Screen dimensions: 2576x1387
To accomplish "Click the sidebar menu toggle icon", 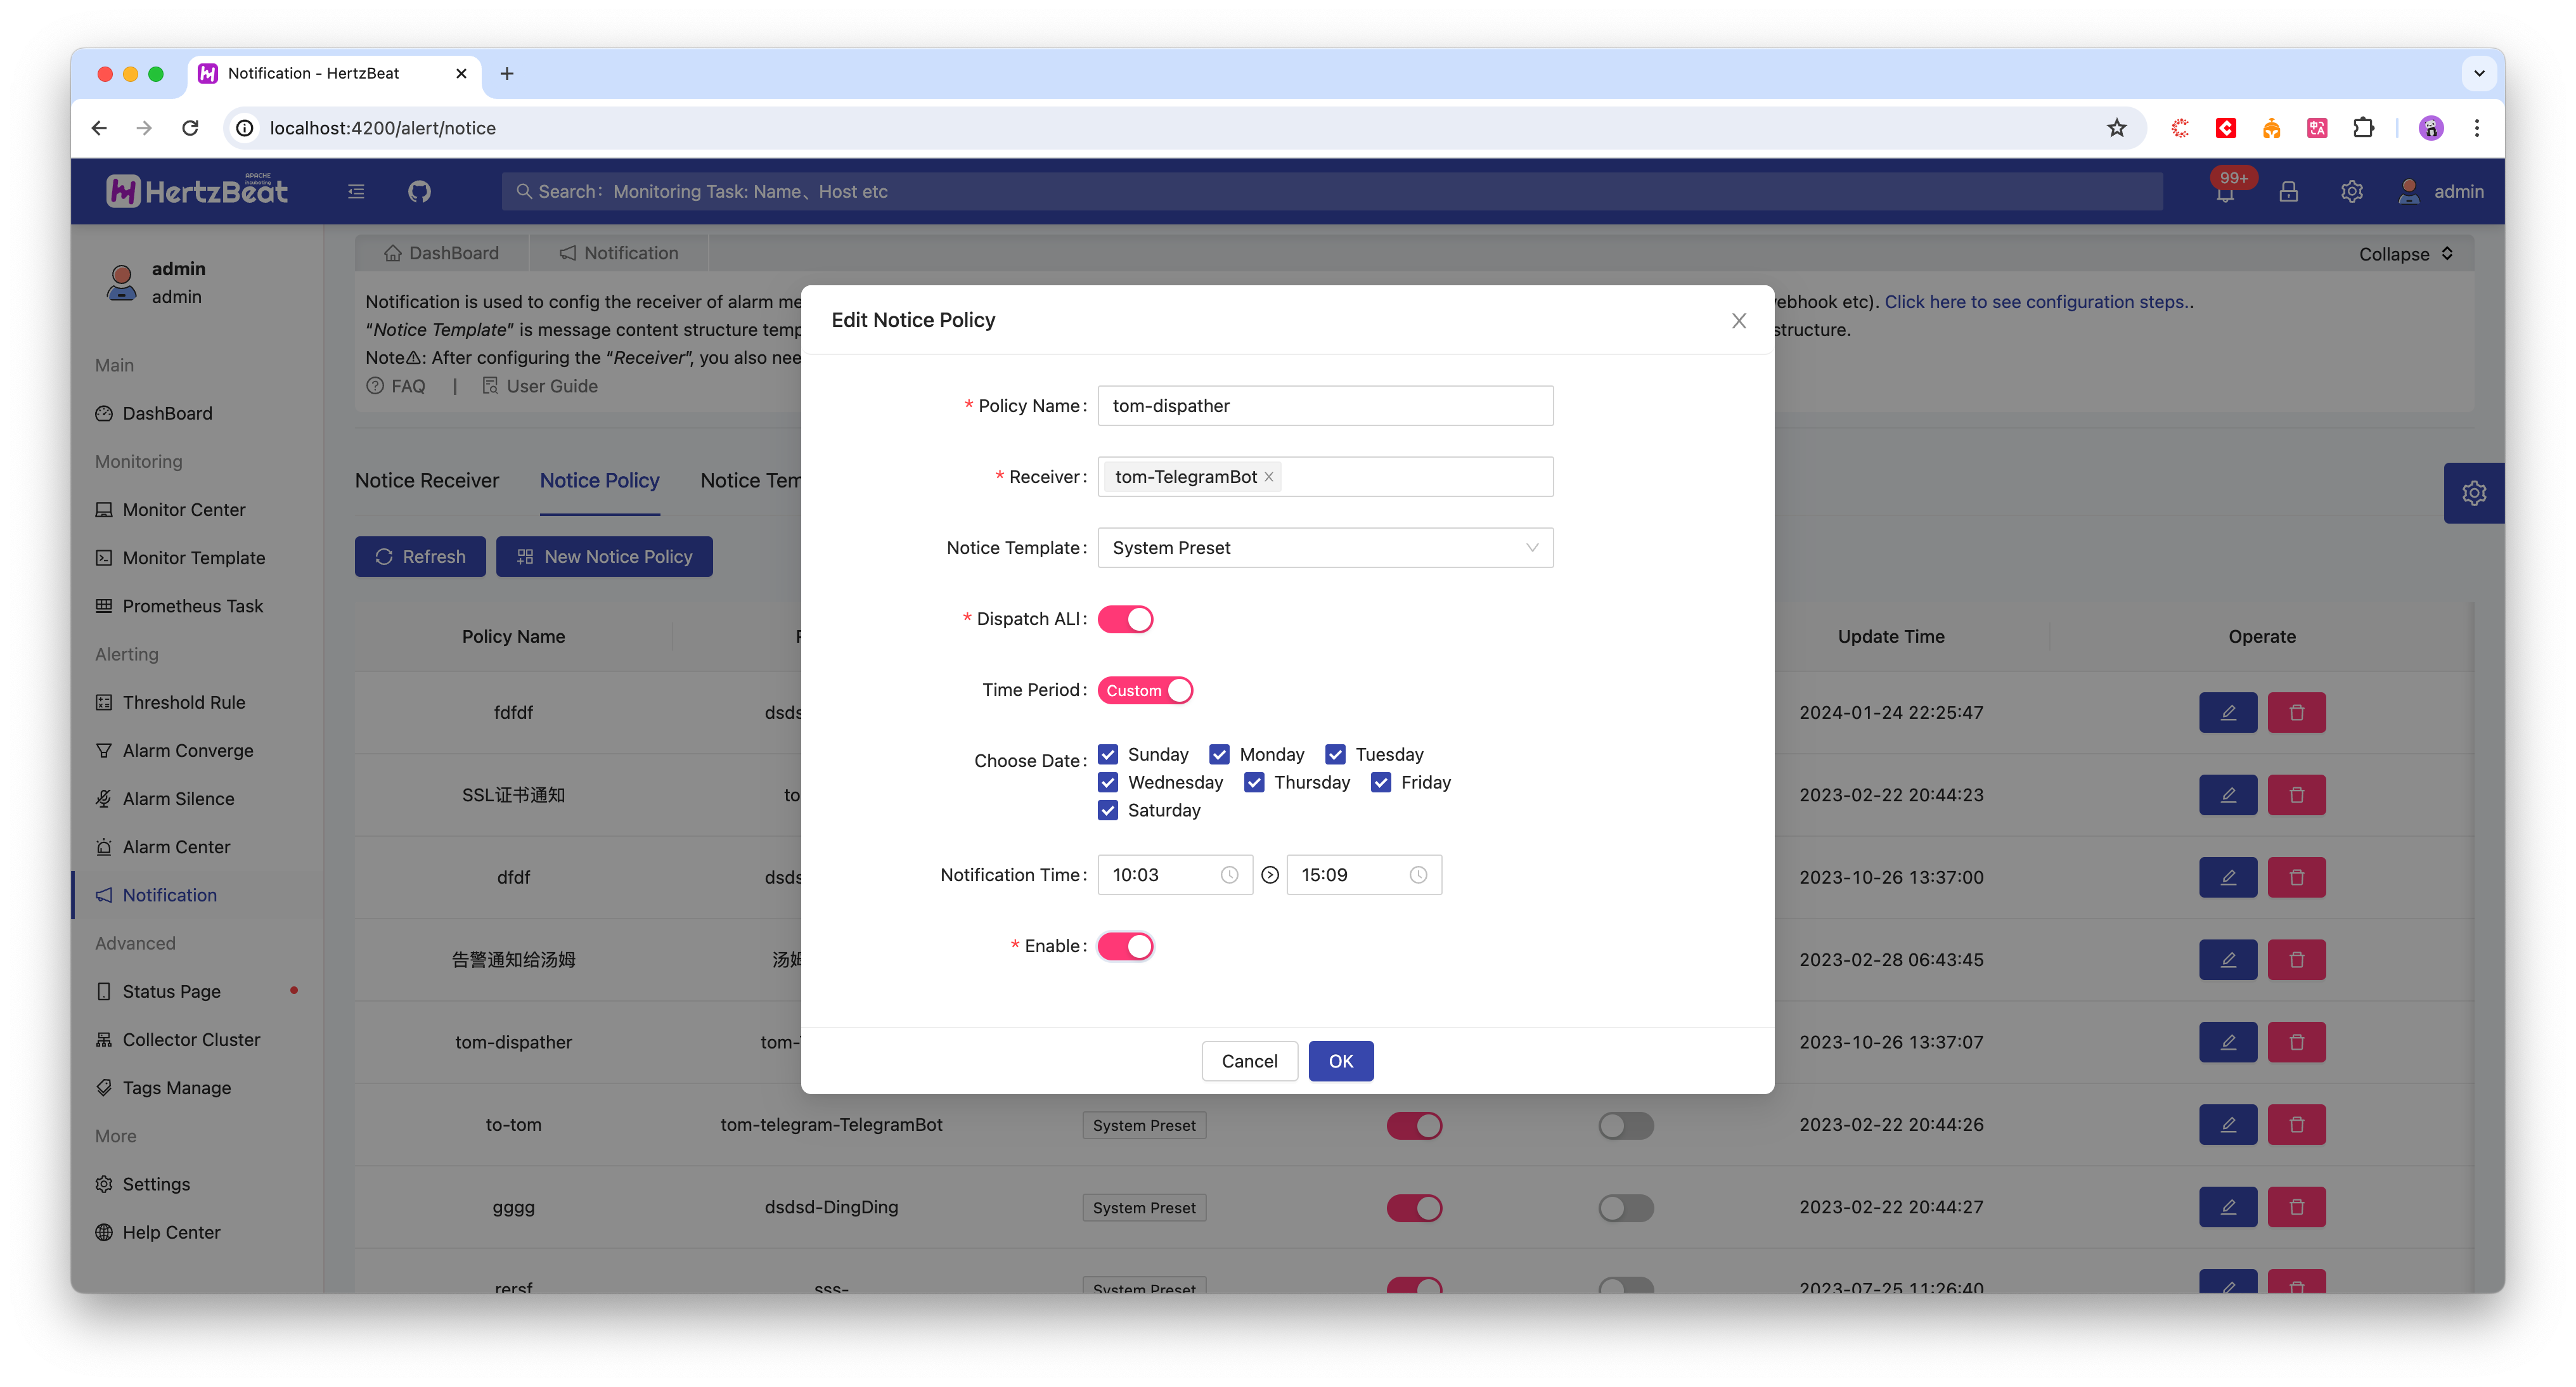I will (x=355, y=190).
